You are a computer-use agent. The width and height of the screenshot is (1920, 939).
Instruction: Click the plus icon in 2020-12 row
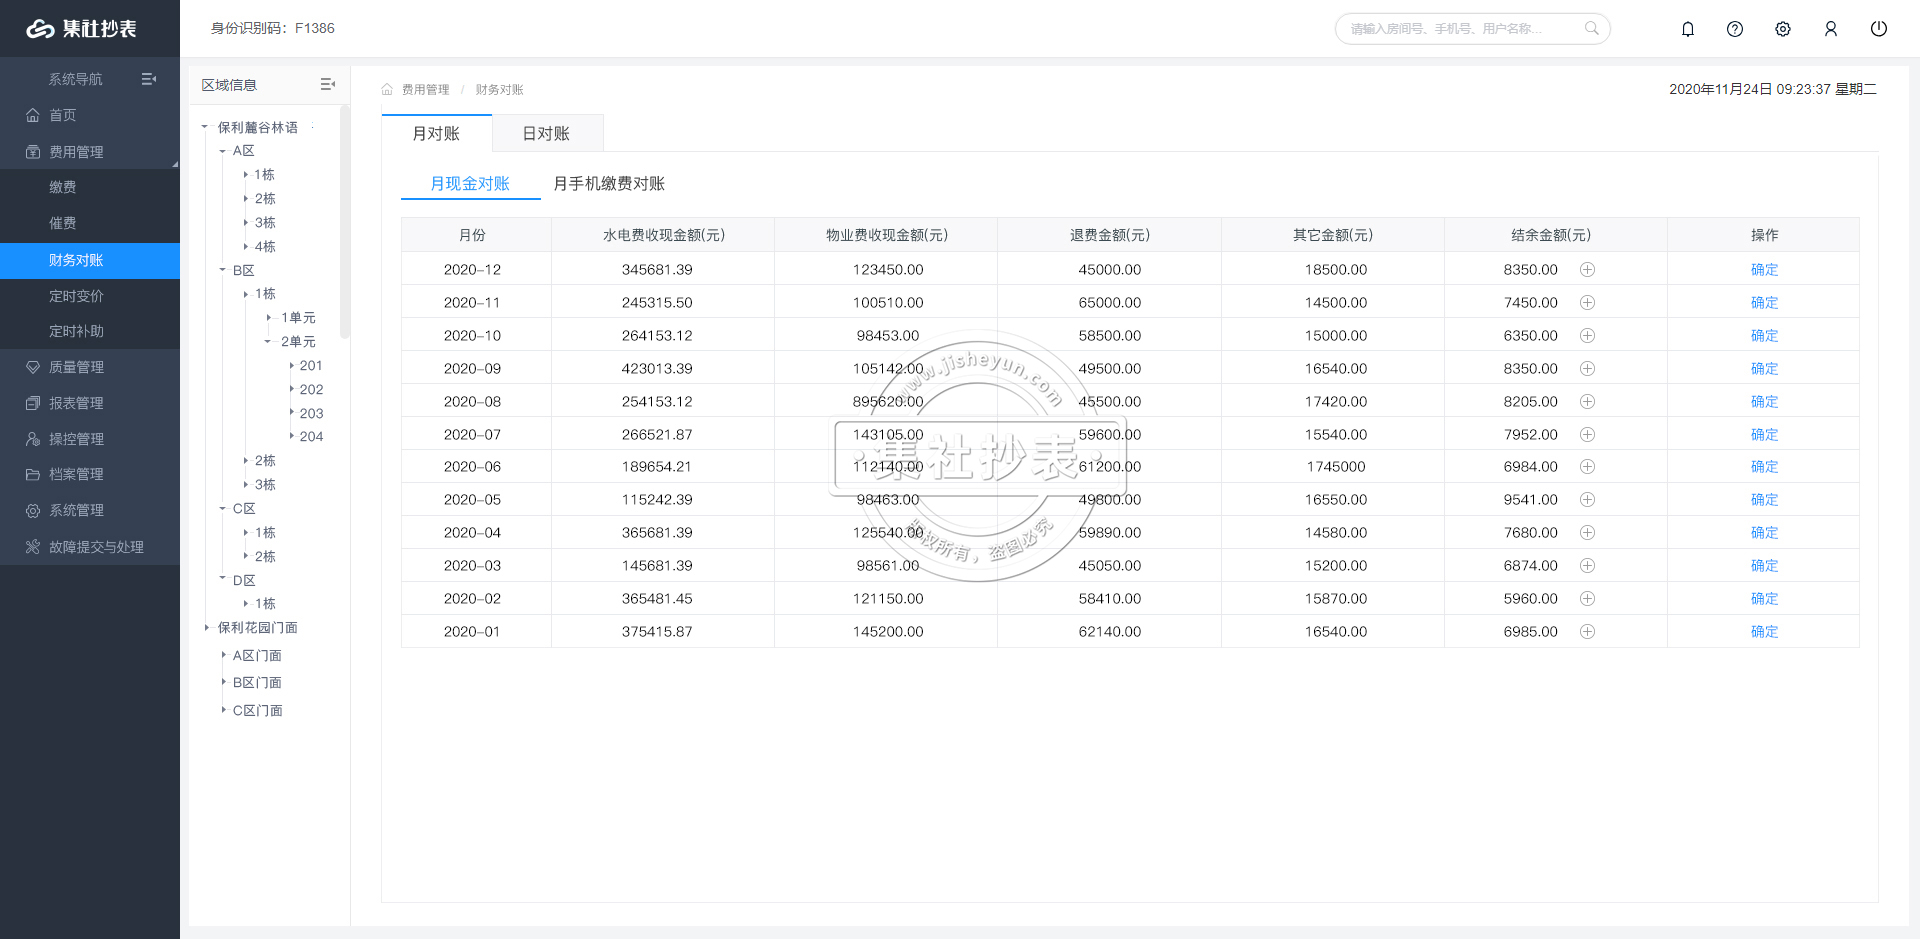coord(1587,270)
